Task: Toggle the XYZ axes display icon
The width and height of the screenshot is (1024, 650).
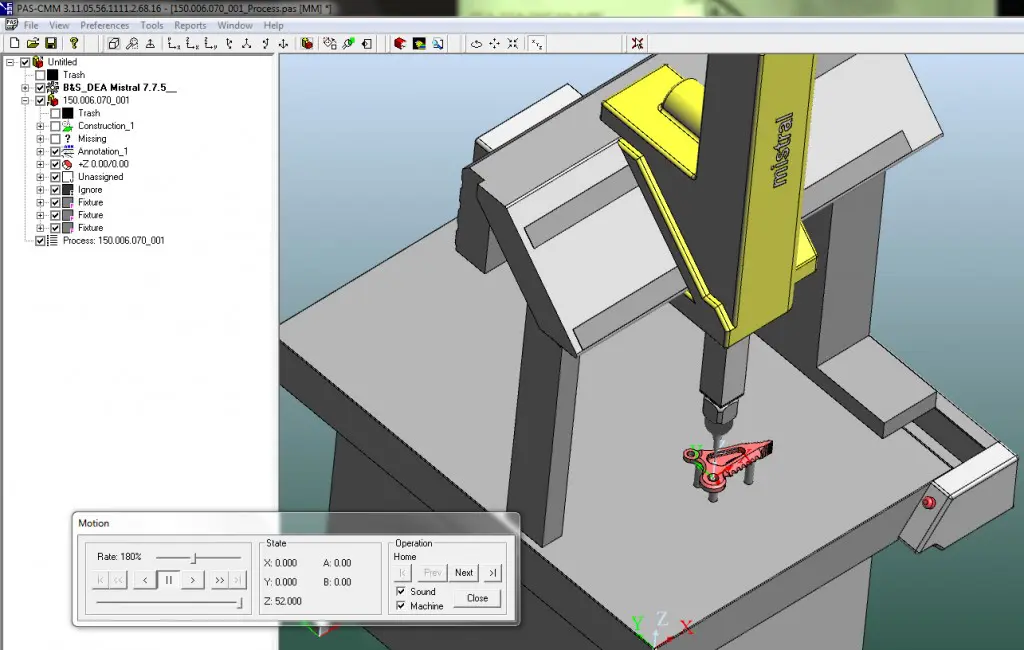Action: click(536, 44)
